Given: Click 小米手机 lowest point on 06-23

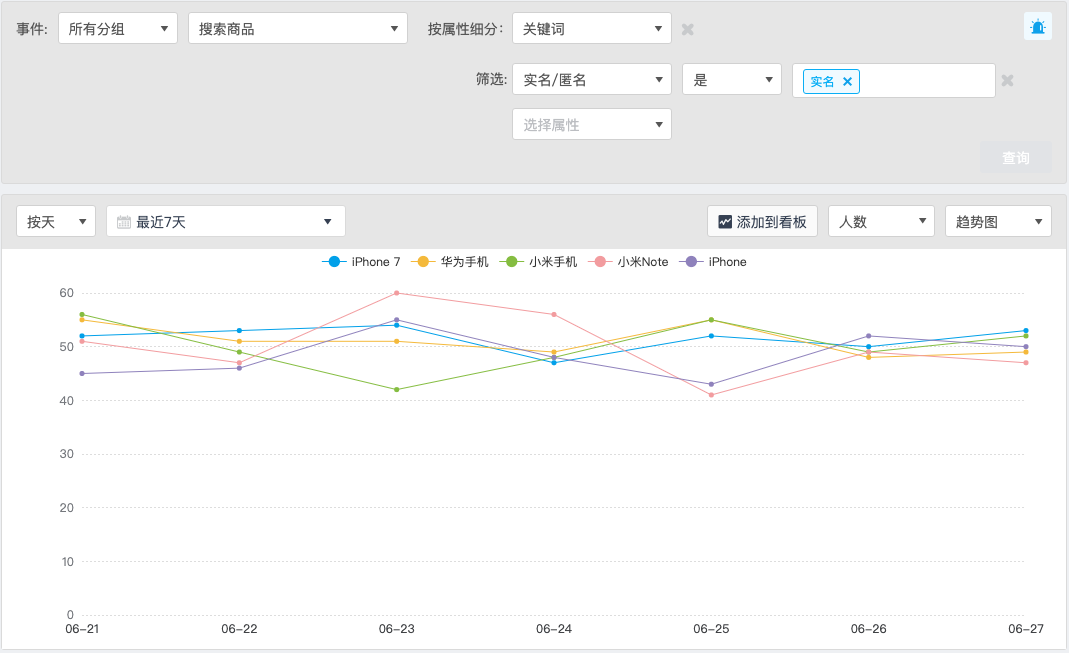Looking at the screenshot, I should (x=397, y=390).
